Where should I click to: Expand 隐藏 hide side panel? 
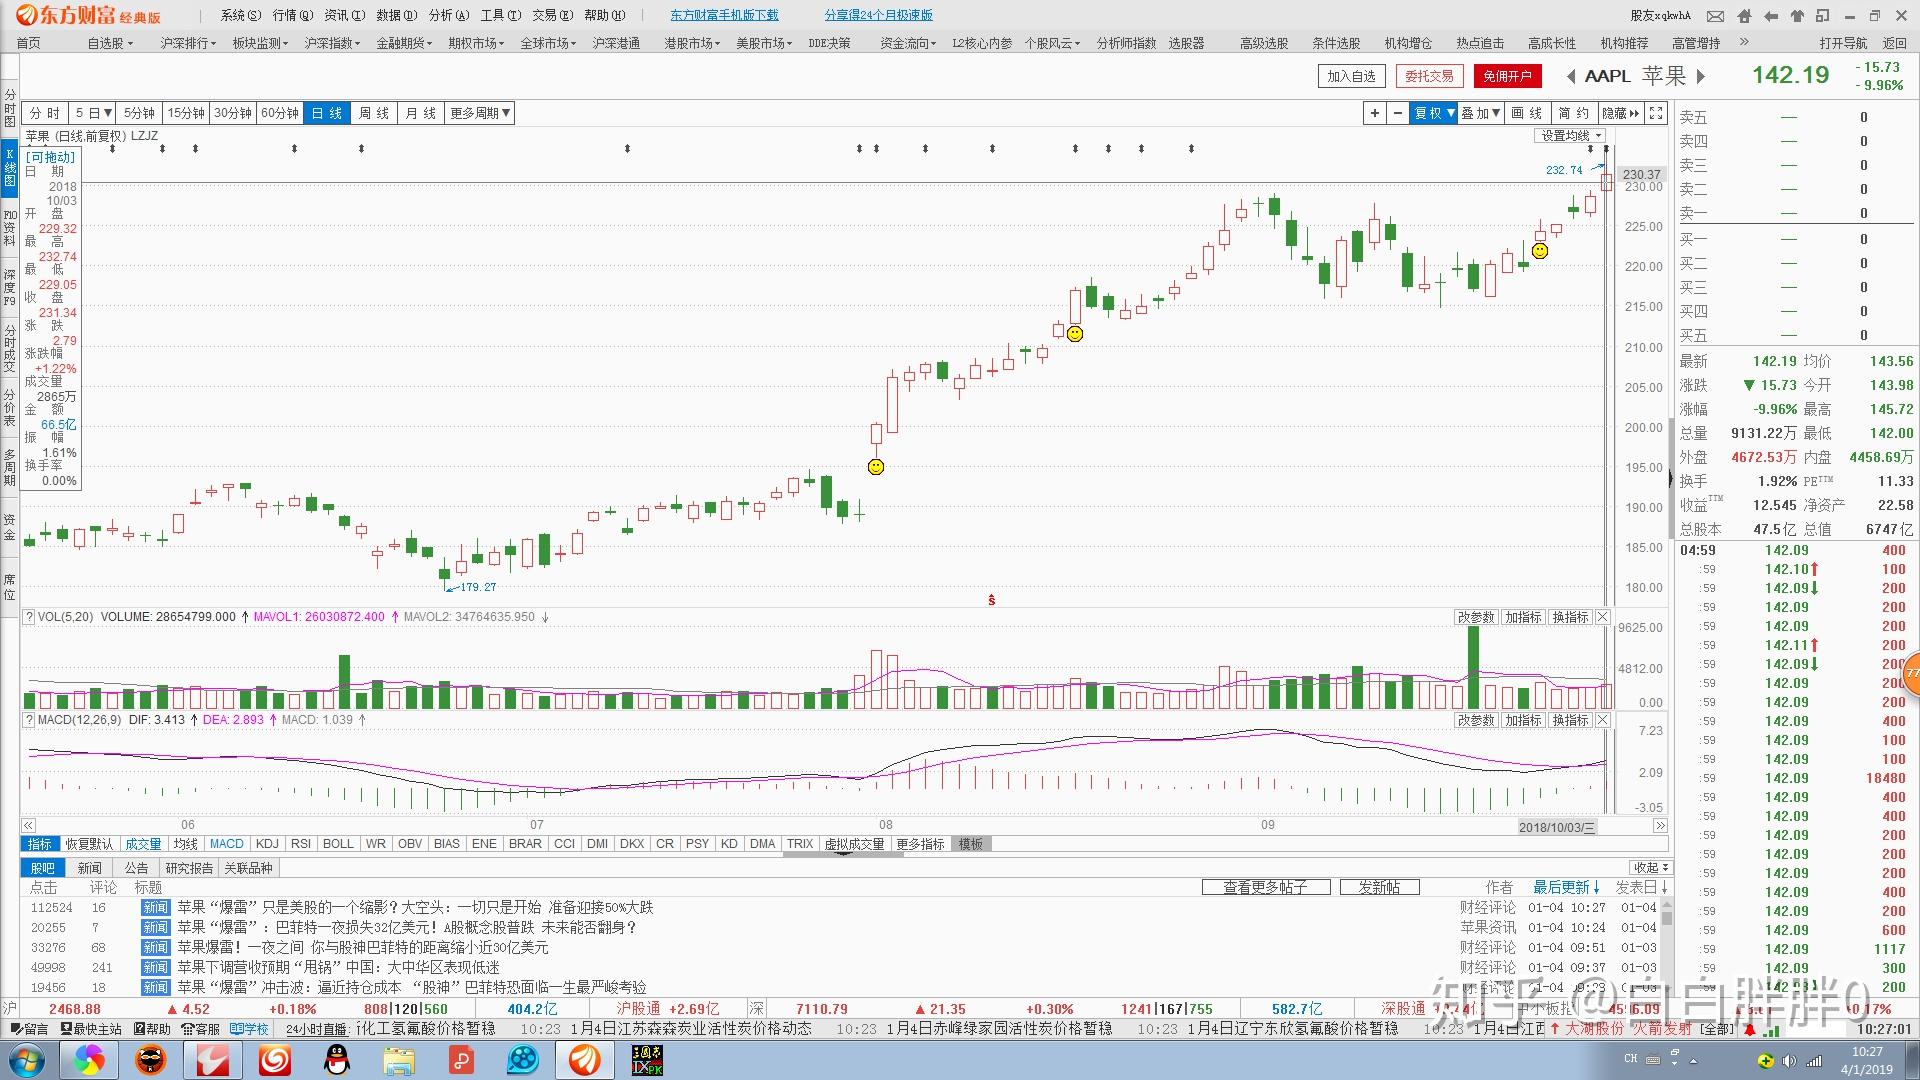pyautogui.click(x=1621, y=113)
